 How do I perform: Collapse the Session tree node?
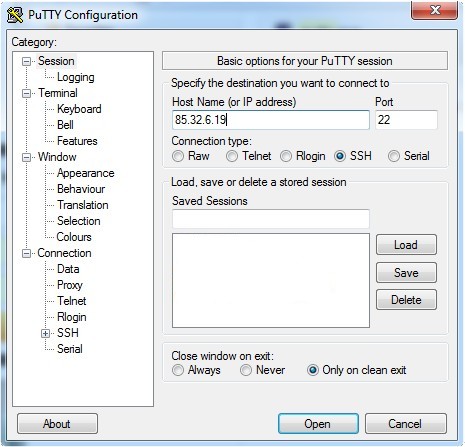click(26, 61)
